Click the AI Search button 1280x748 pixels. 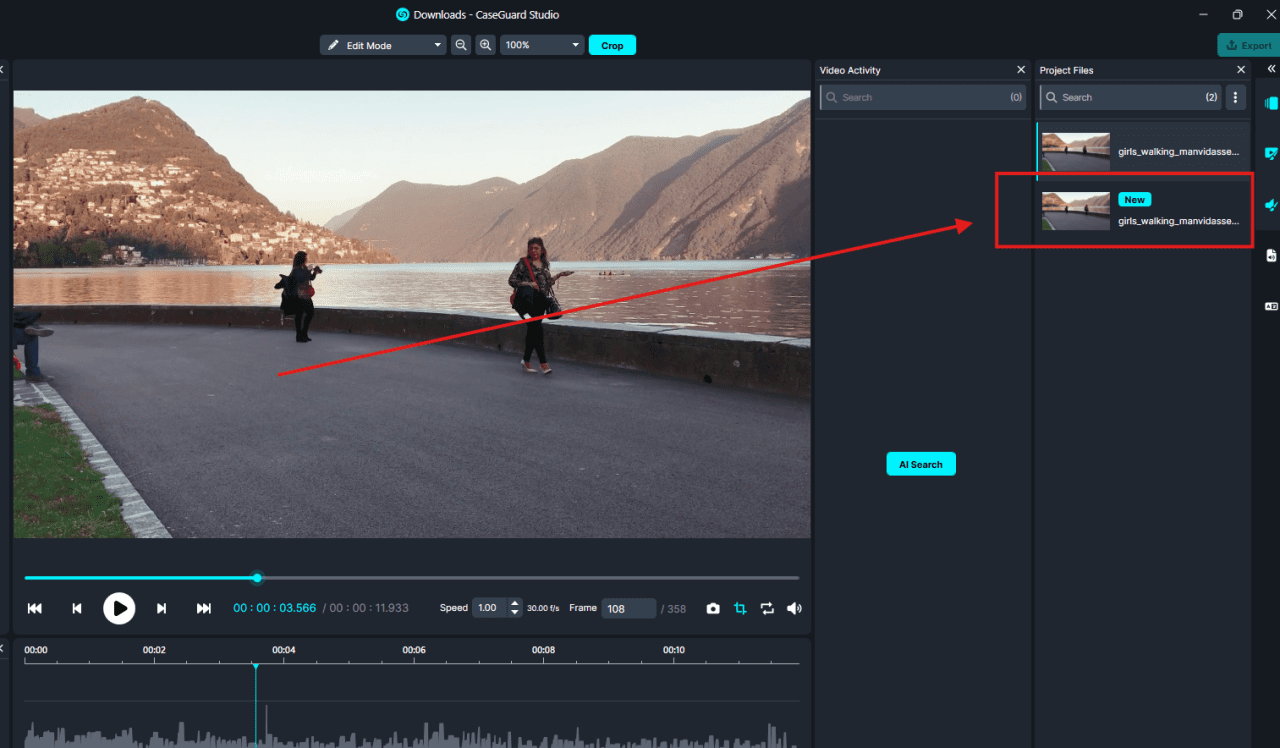(x=921, y=464)
